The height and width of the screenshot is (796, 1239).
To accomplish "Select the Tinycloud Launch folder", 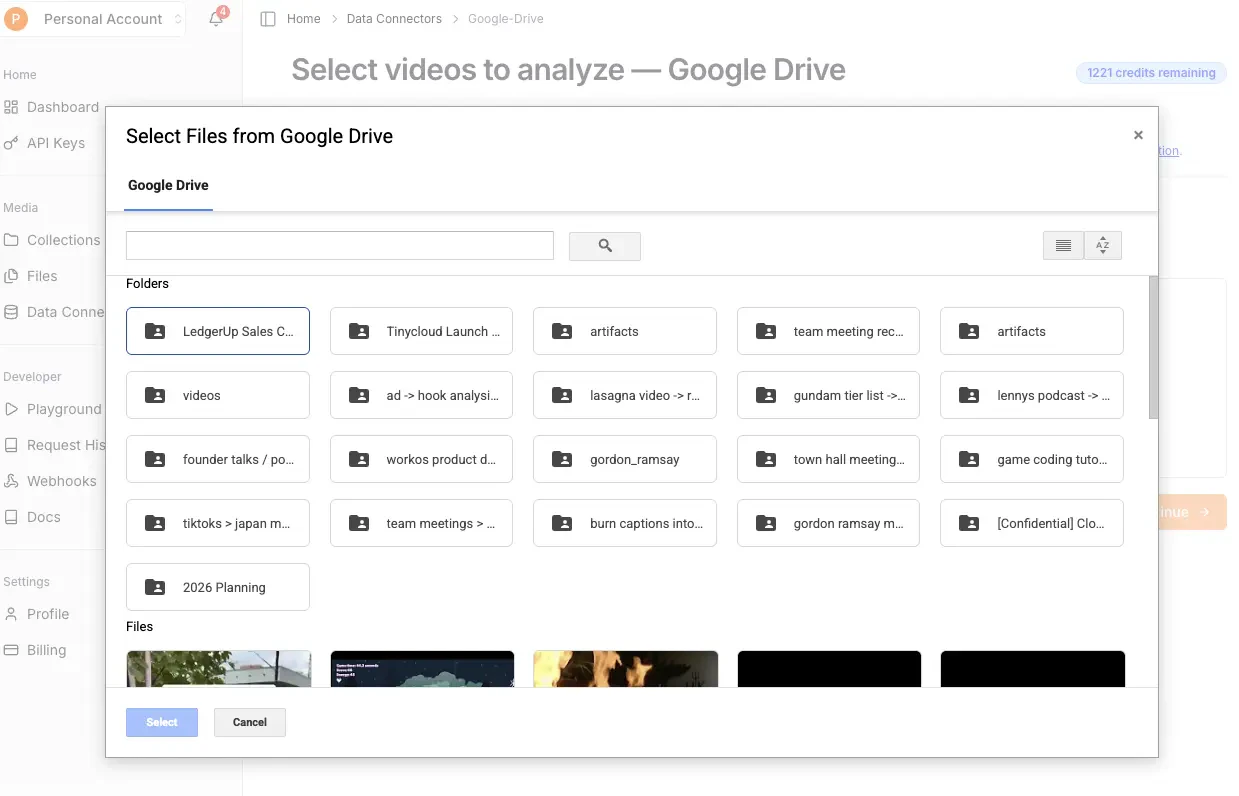I will tap(421, 331).
